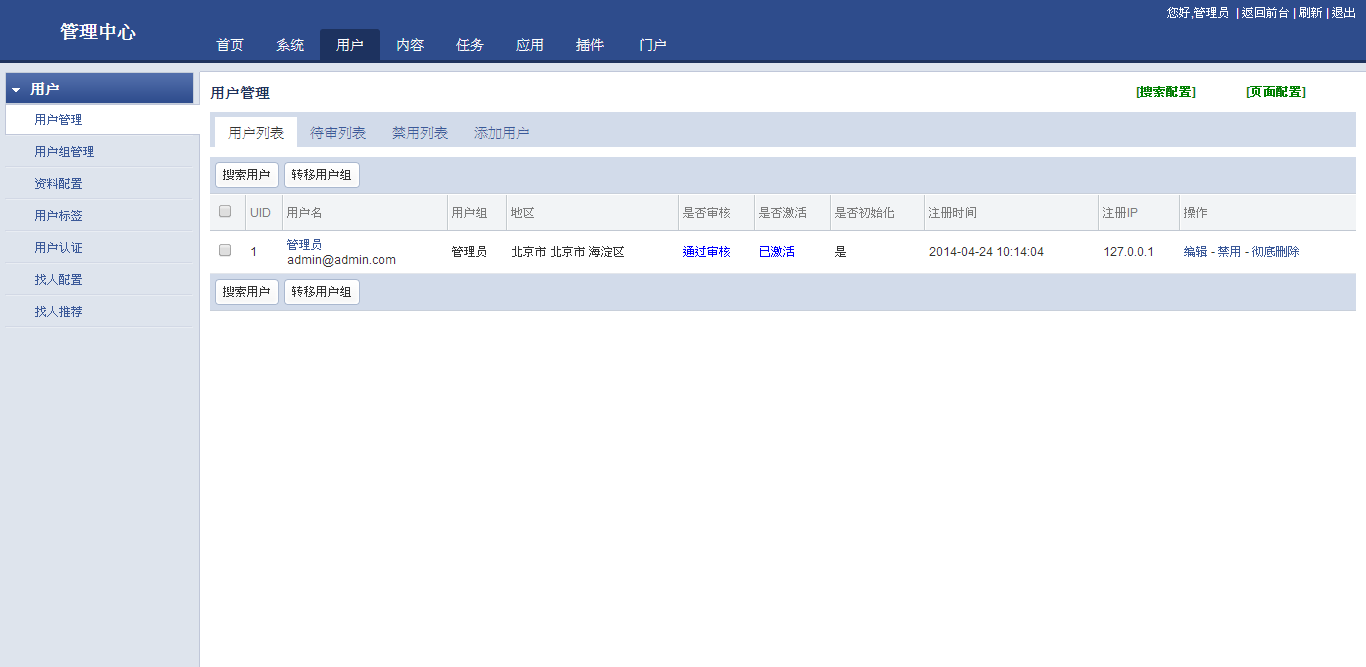
Task: Click the 退出 logout link
Action: 1344,13
